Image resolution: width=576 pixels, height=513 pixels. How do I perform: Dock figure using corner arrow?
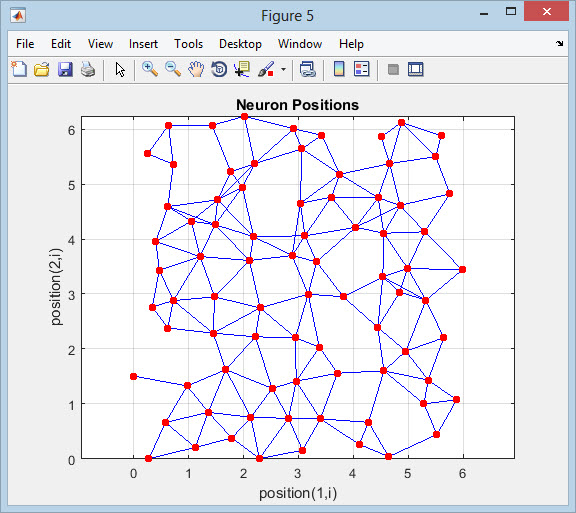(559, 44)
